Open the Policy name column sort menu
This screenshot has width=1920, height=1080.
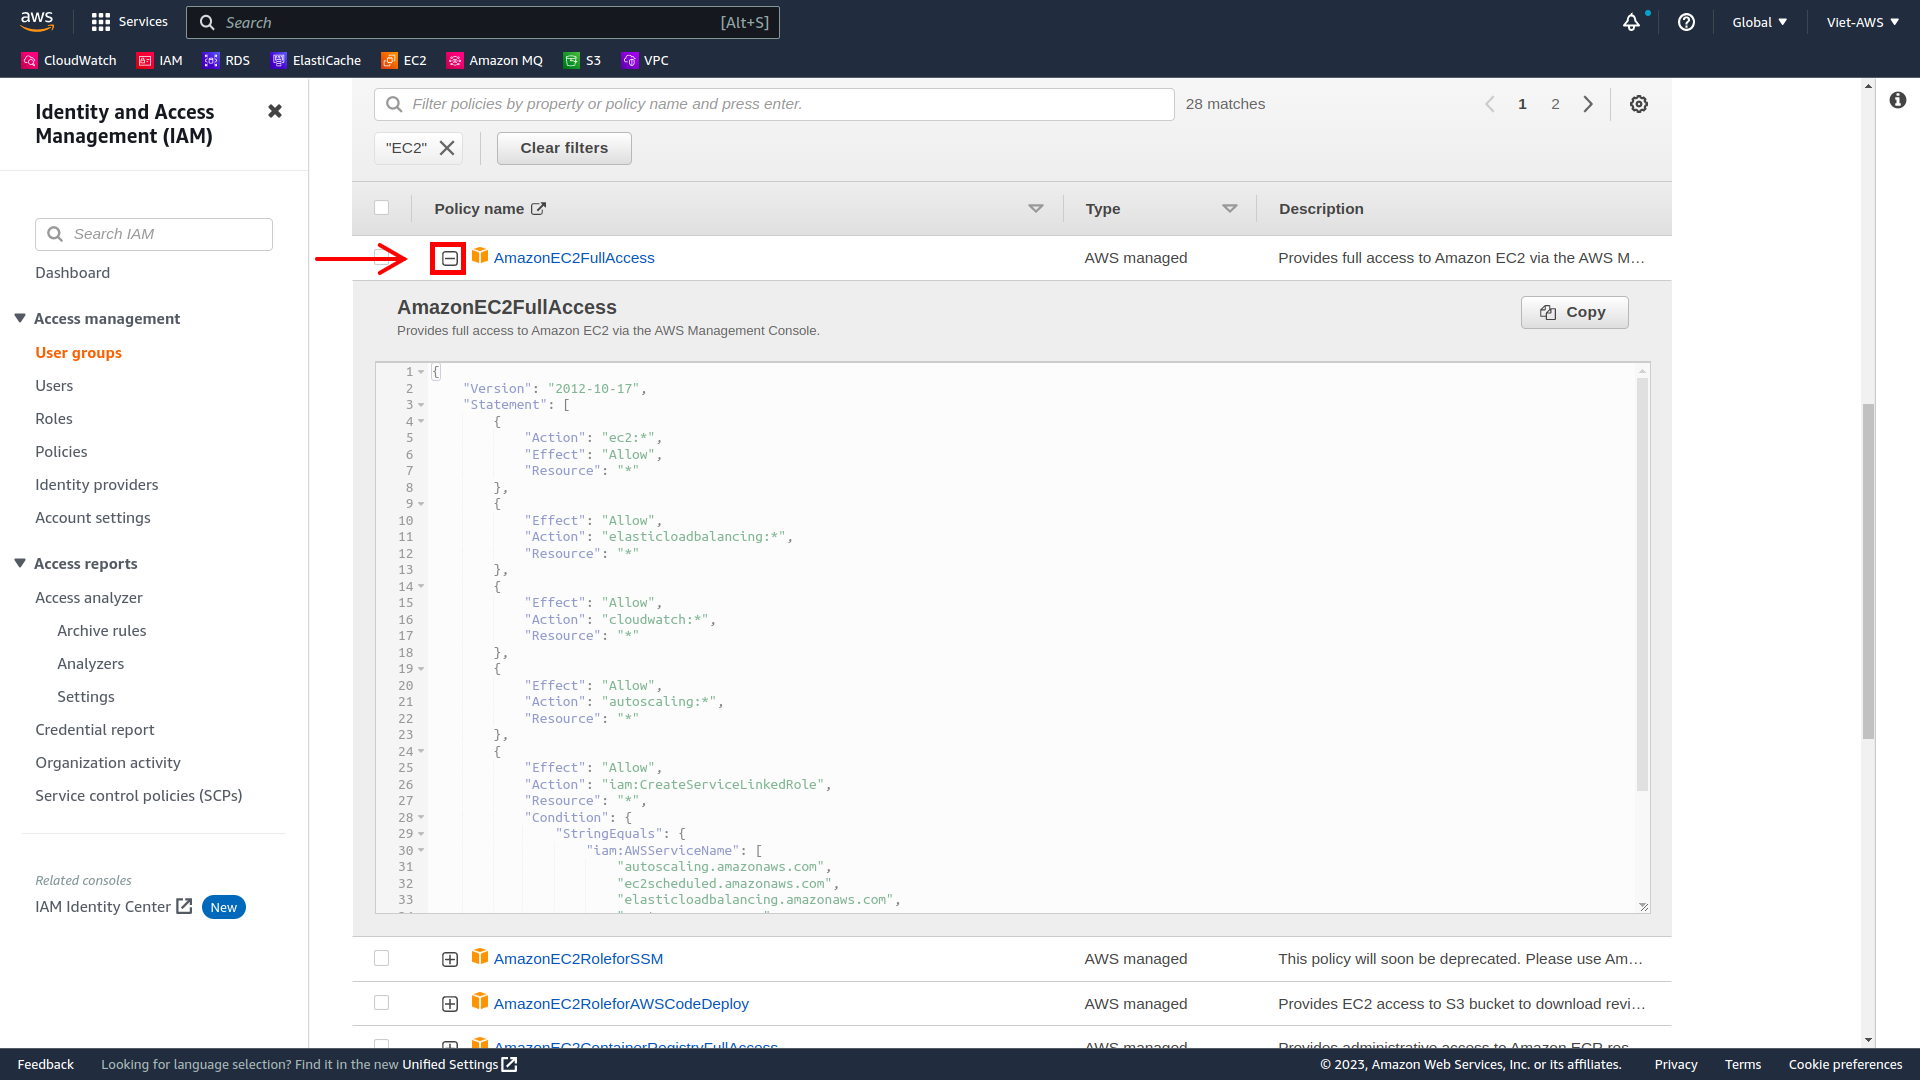[x=1036, y=209]
